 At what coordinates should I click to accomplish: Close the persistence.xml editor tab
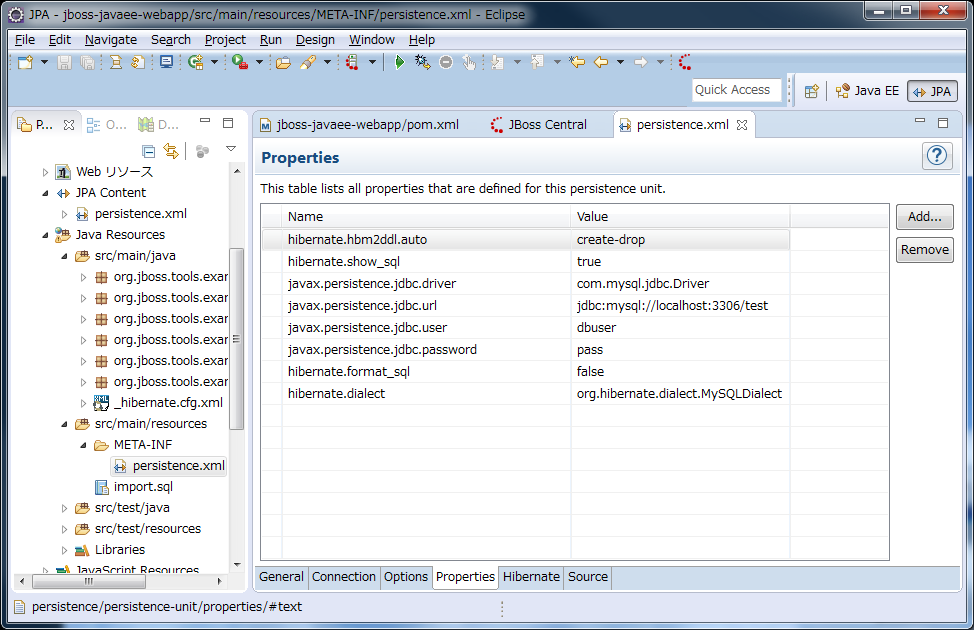click(x=742, y=125)
